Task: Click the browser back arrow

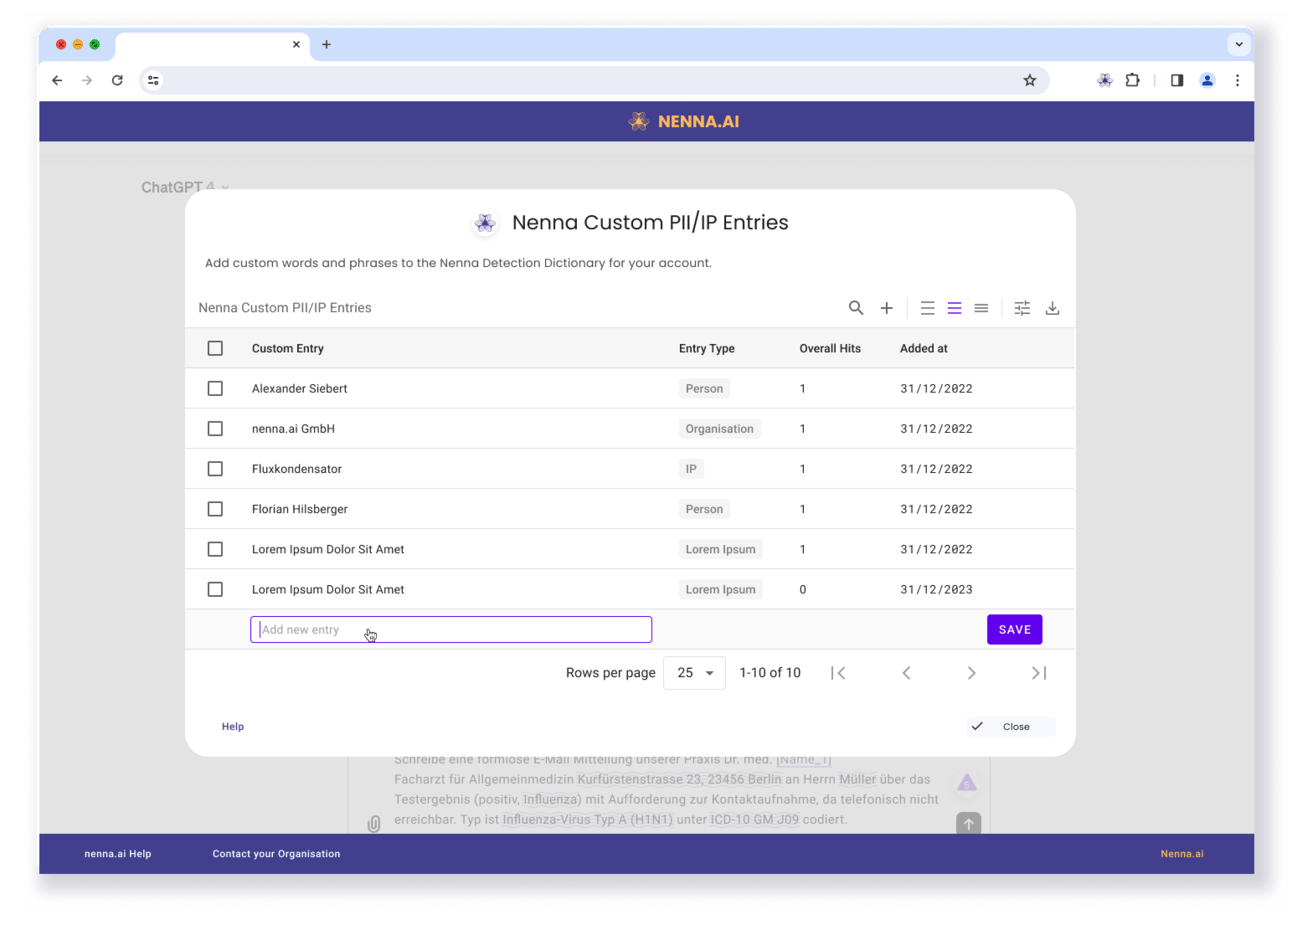Action: 57,80
